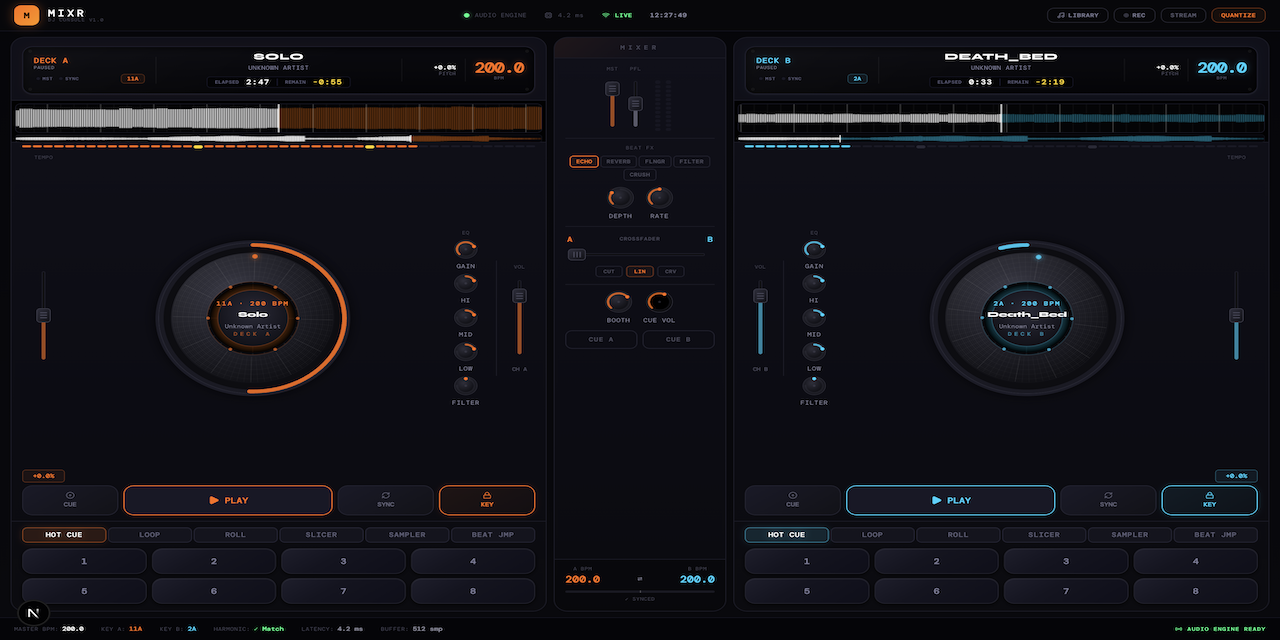Enable headphone CUE B in mixer
The image size is (1280, 640).
tap(679, 339)
